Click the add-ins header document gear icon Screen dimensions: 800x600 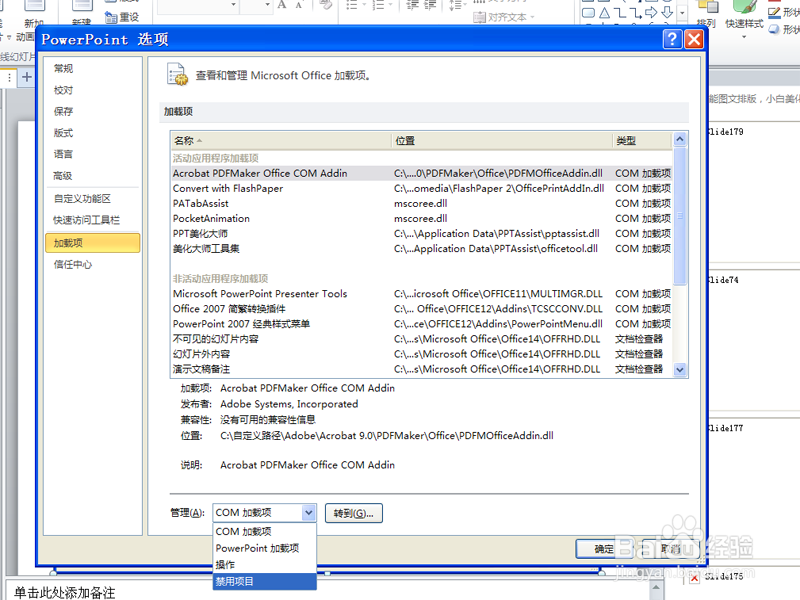(x=177, y=74)
